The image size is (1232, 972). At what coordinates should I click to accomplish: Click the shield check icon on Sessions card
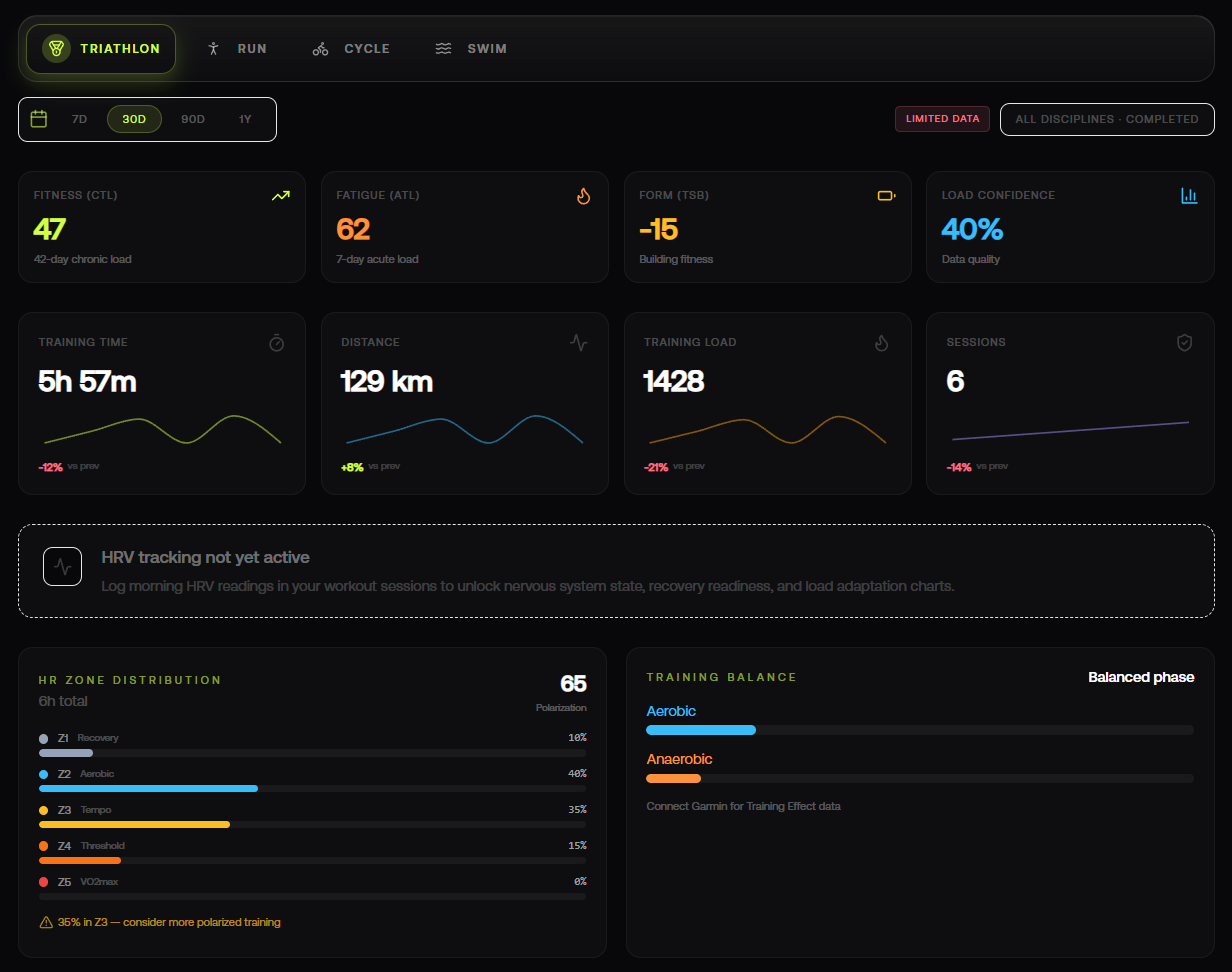click(x=1184, y=343)
